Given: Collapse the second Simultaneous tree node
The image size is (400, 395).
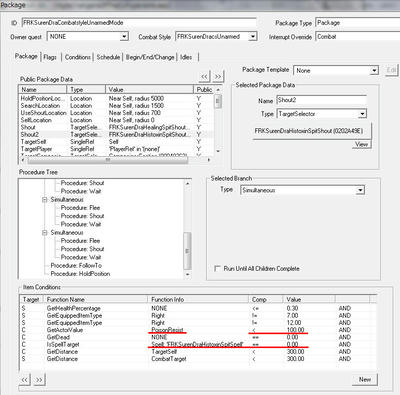Looking at the screenshot, I should coord(44,233).
